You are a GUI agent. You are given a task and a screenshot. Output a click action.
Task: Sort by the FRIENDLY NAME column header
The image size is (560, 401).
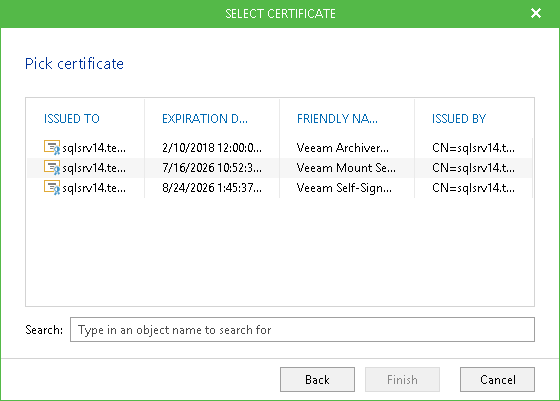337,119
